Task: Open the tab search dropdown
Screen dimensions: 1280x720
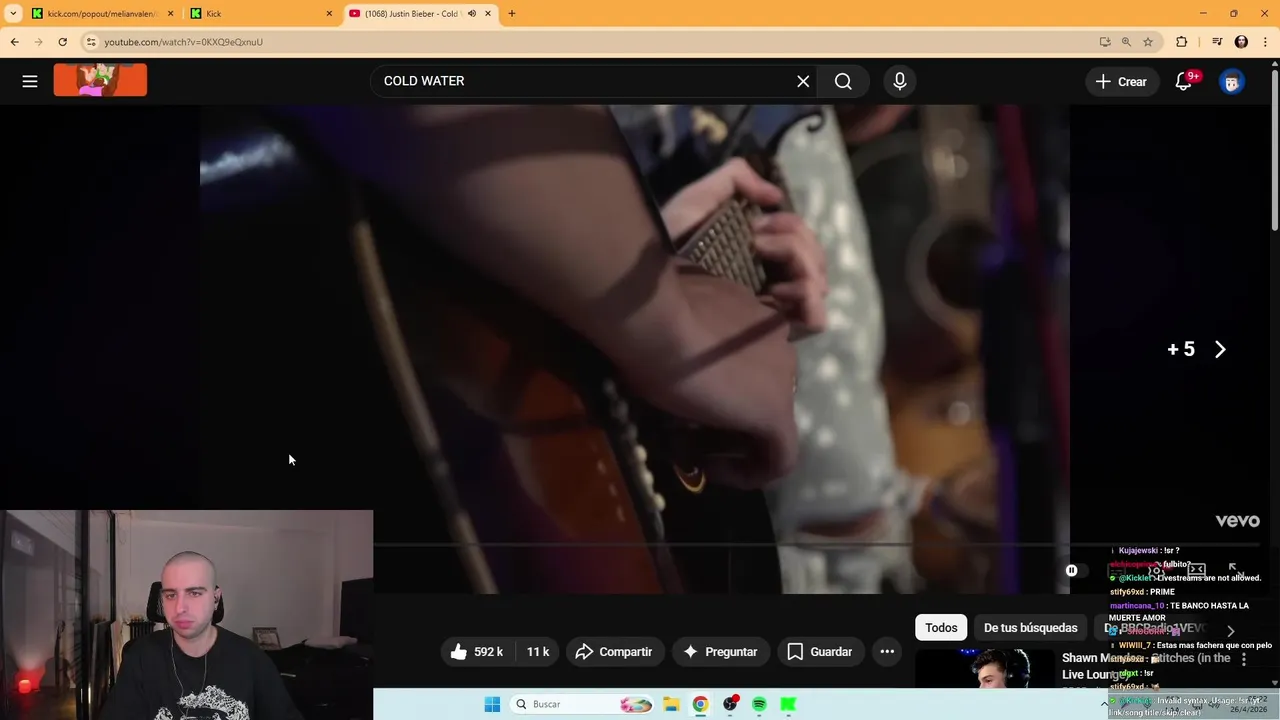Action: click(x=13, y=14)
